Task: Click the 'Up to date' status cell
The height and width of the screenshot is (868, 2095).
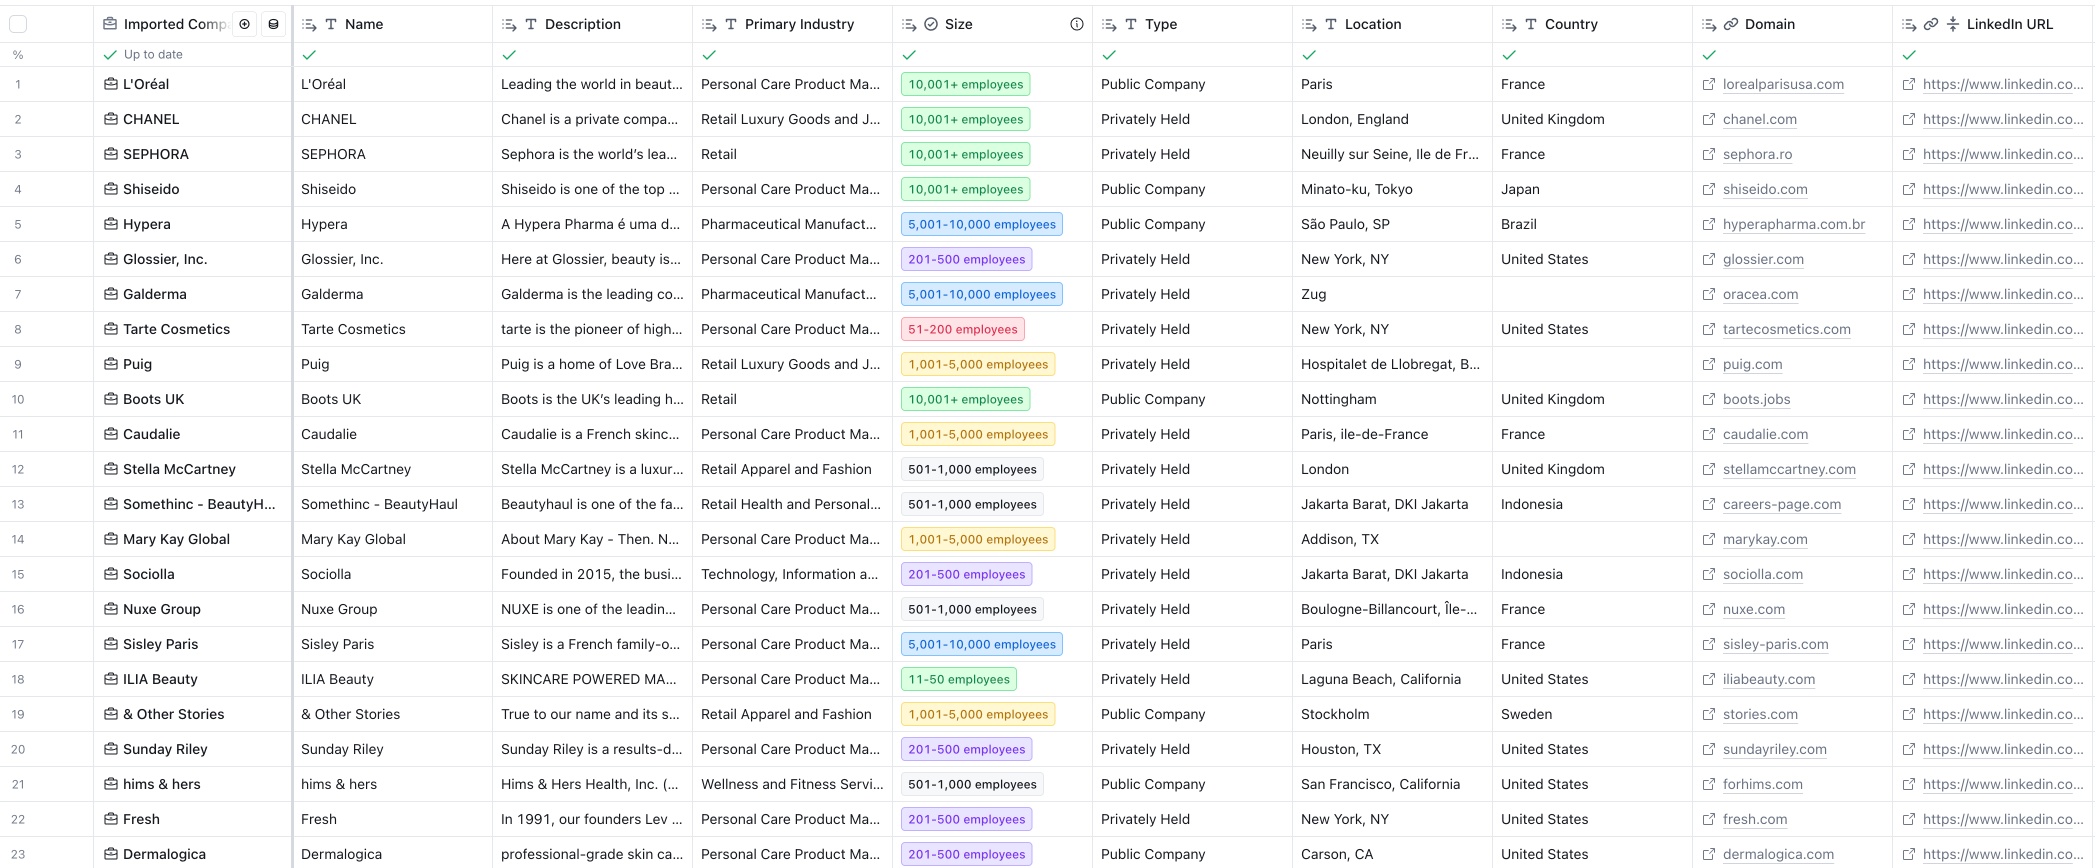Action: [x=192, y=55]
